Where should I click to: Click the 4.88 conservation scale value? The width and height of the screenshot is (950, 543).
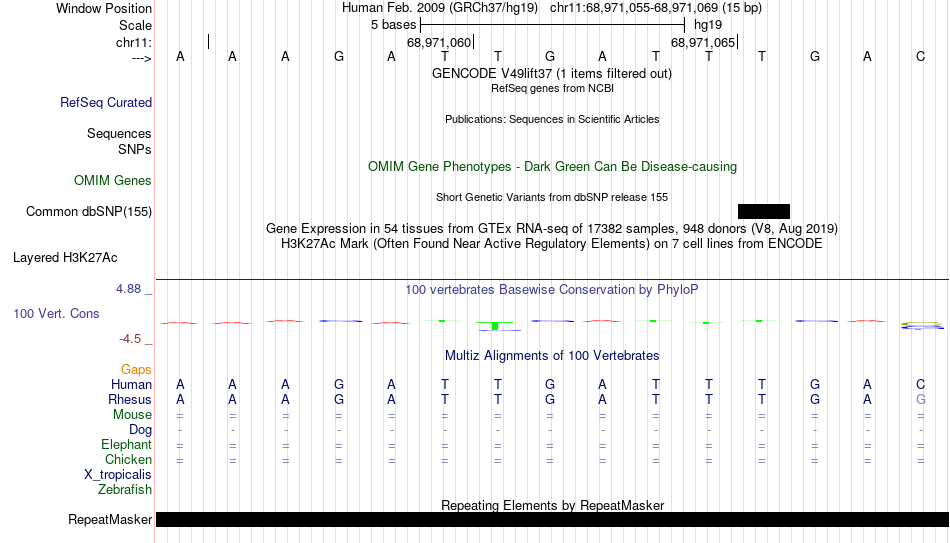pos(128,289)
